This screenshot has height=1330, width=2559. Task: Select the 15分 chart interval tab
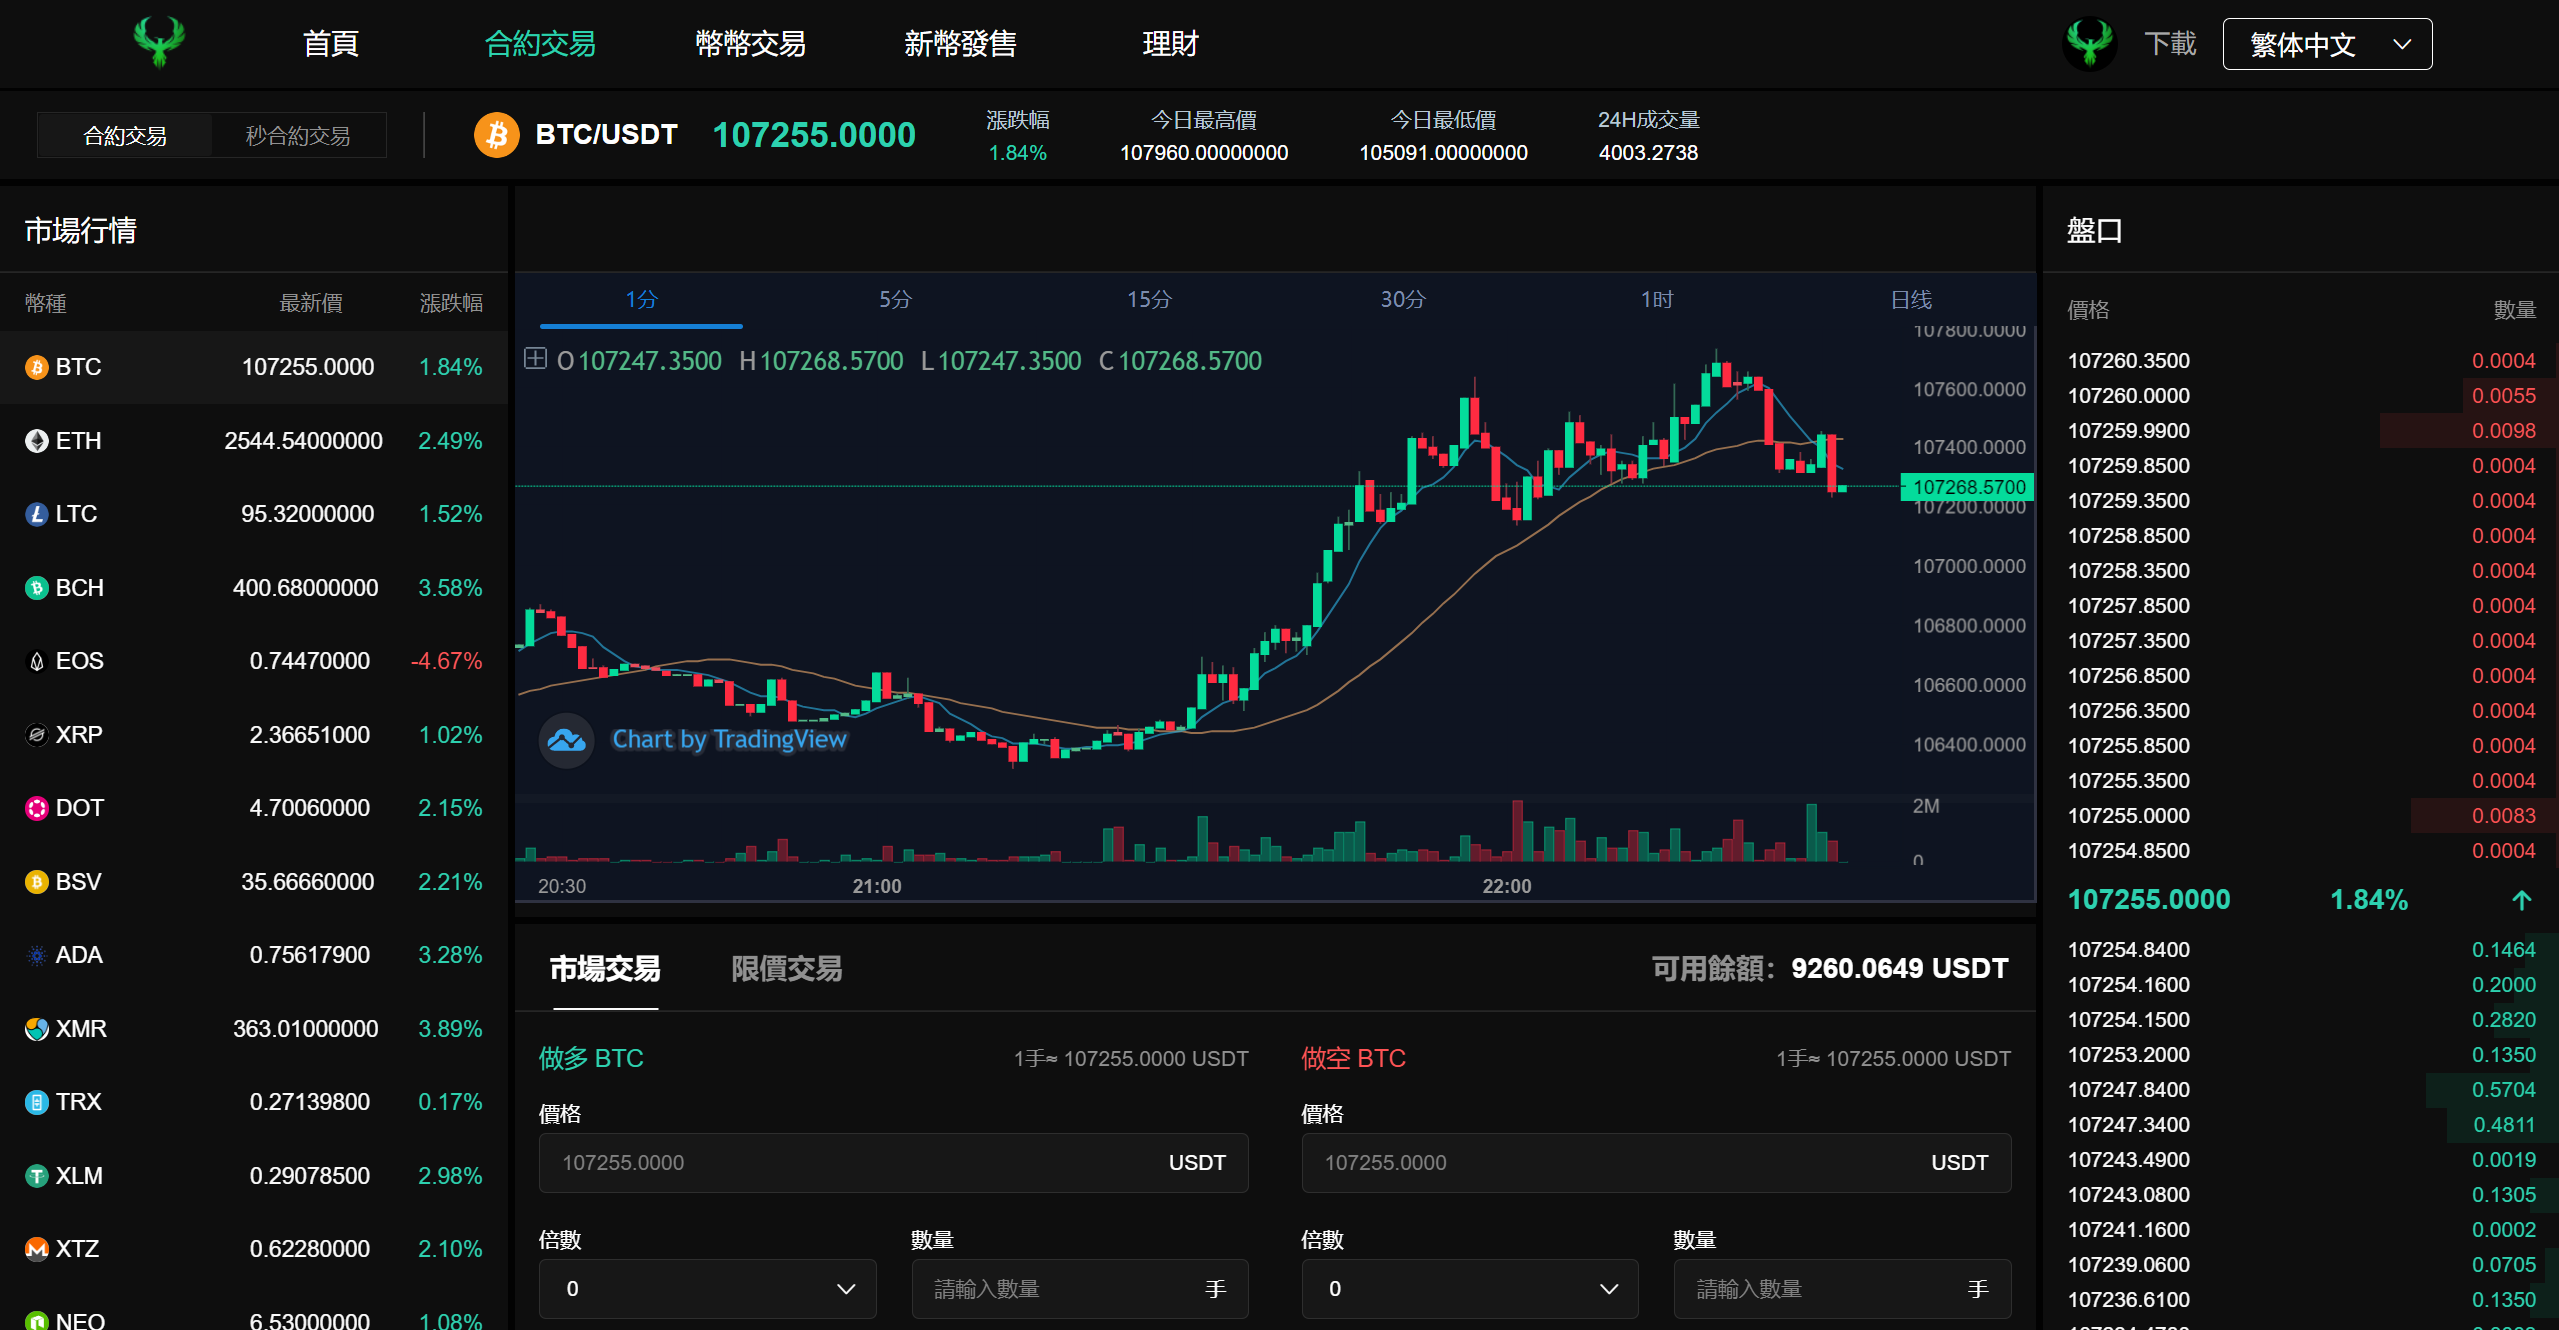pyautogui.click(x=1149, y=299)
